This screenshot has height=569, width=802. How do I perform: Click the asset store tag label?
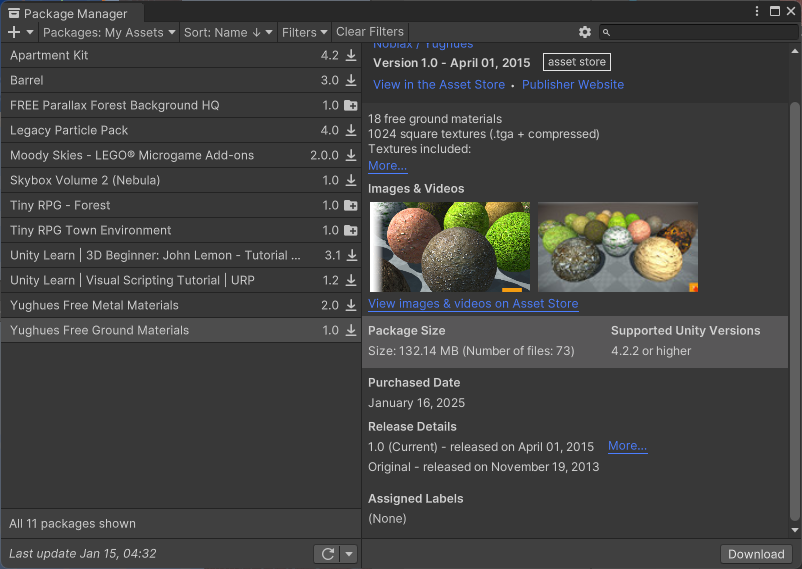(576, 62)
